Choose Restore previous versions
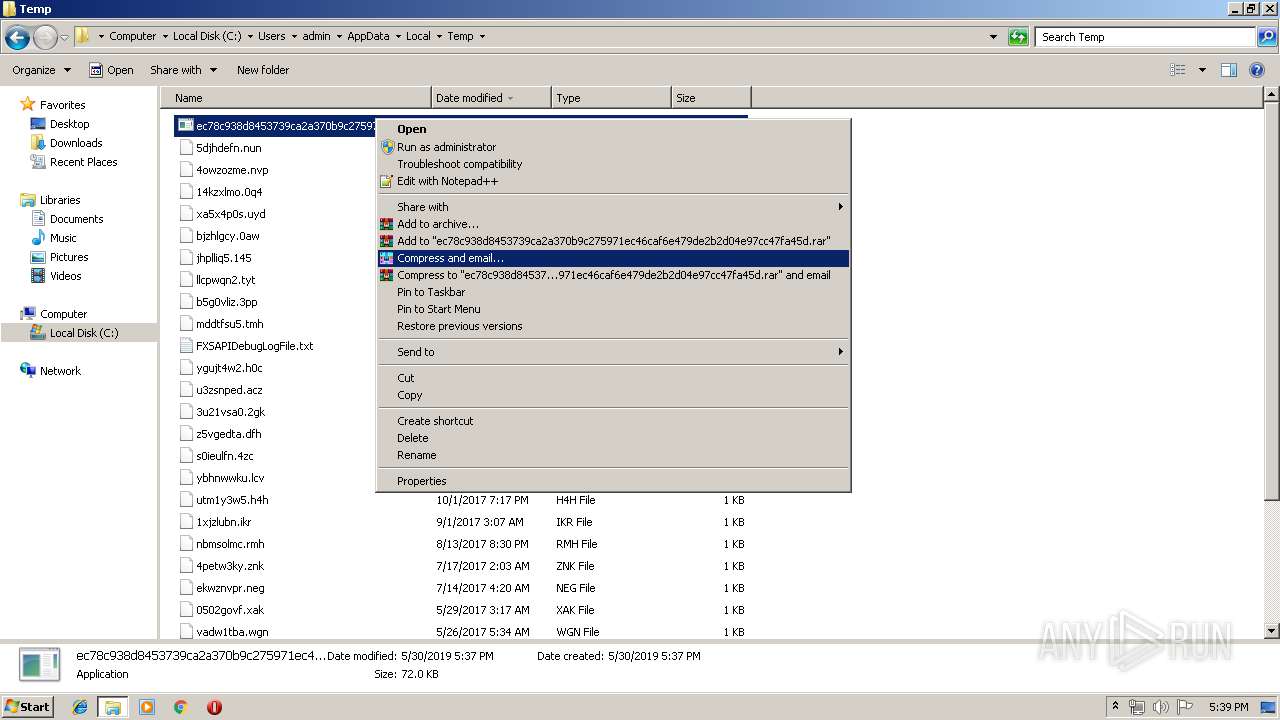 pyautogui.click(x=613, y=326)
